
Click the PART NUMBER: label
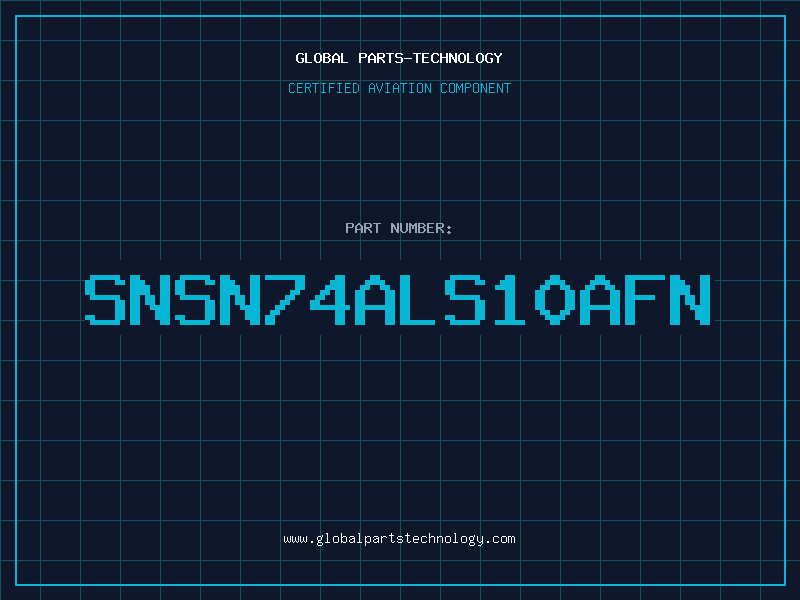pyautogui.click(x=398, y=228)
